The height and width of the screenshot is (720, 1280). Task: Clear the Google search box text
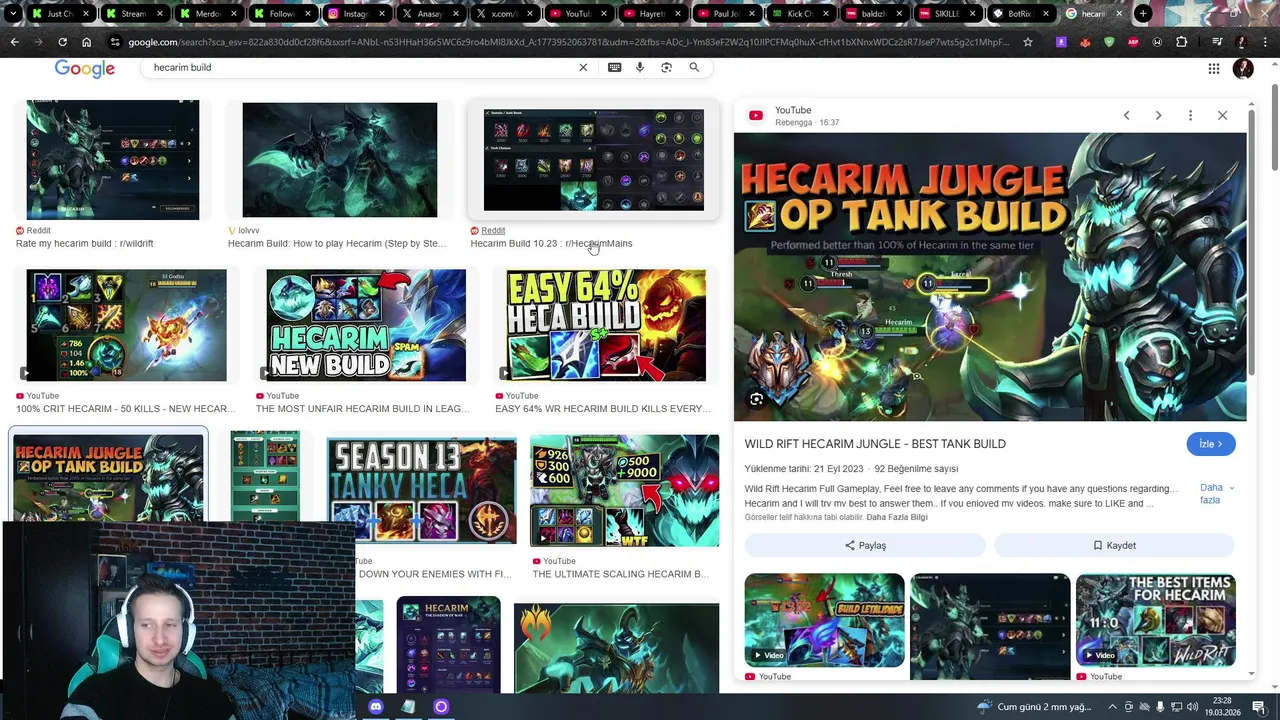click(583, 67)
